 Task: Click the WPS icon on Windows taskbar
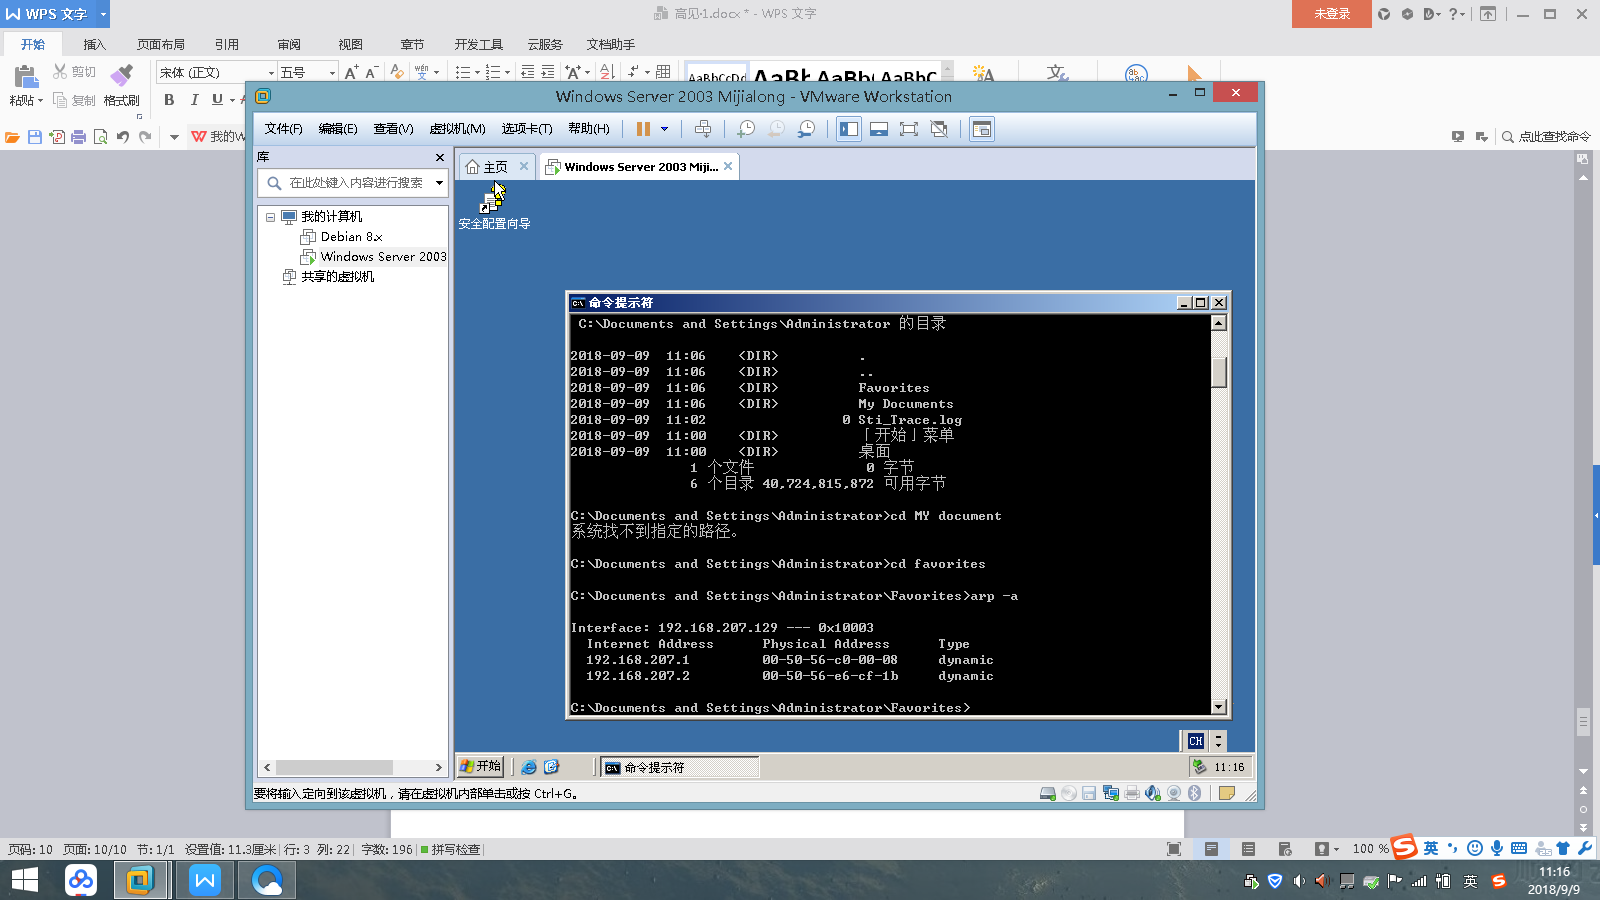[x=205, y=880]
